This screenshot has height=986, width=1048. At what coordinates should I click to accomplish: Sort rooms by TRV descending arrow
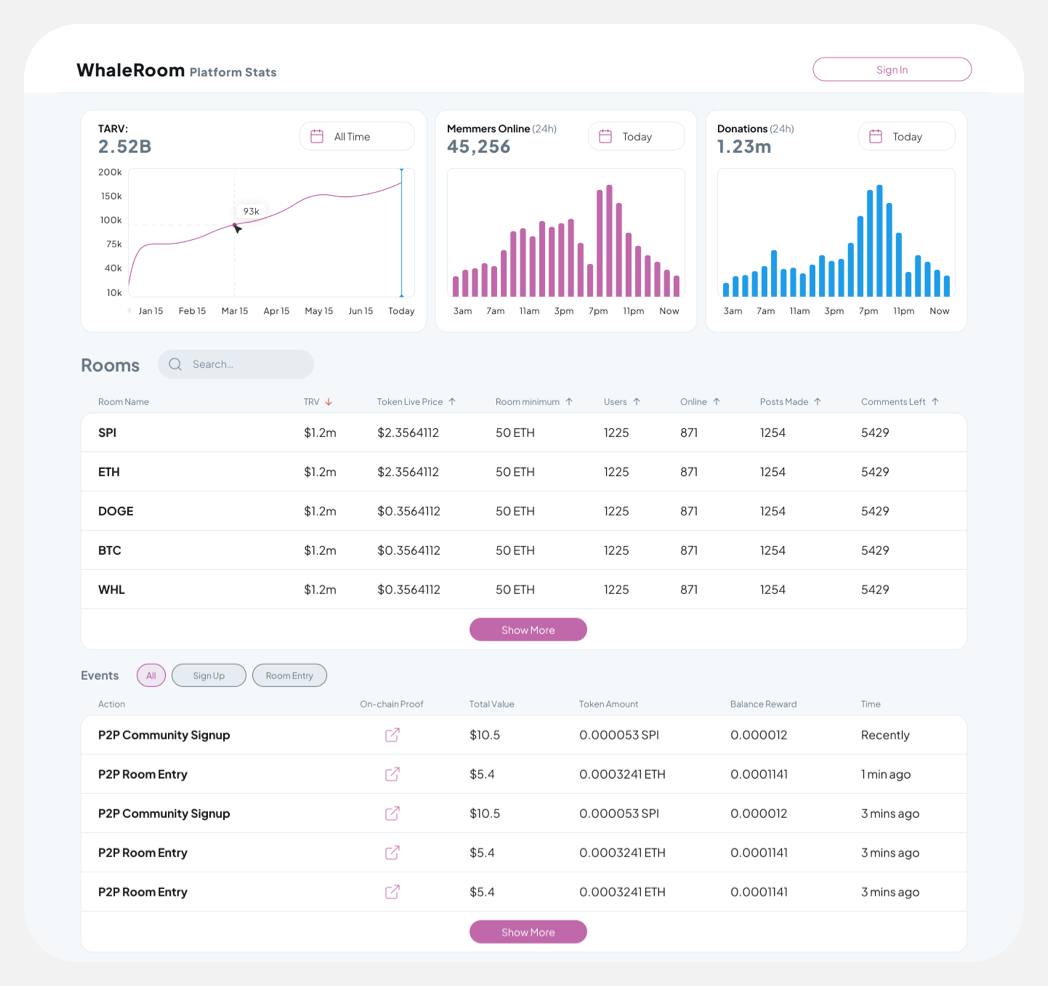point(328,402)
